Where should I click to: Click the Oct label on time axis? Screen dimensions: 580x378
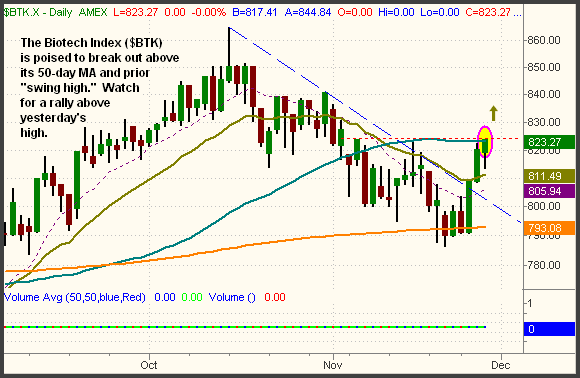[149, 365]
